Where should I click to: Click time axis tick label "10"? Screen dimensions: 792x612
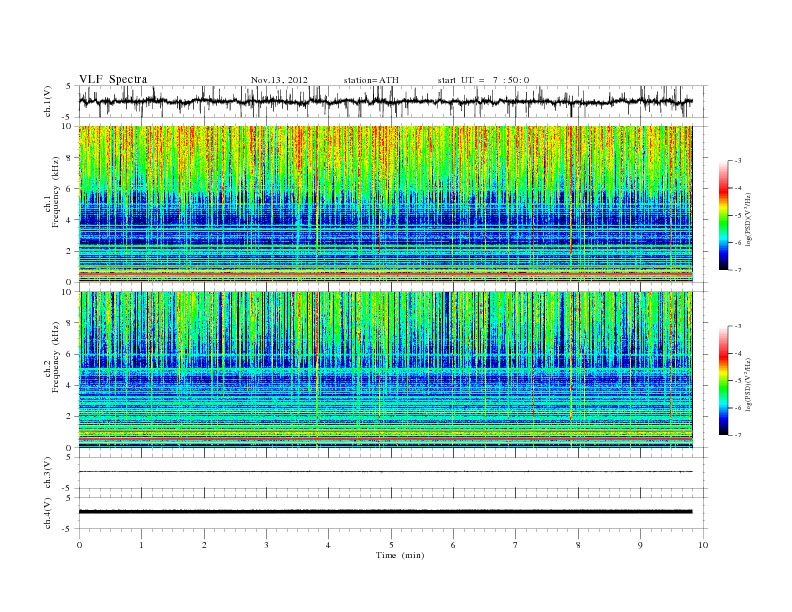click(x=703, y=545)
